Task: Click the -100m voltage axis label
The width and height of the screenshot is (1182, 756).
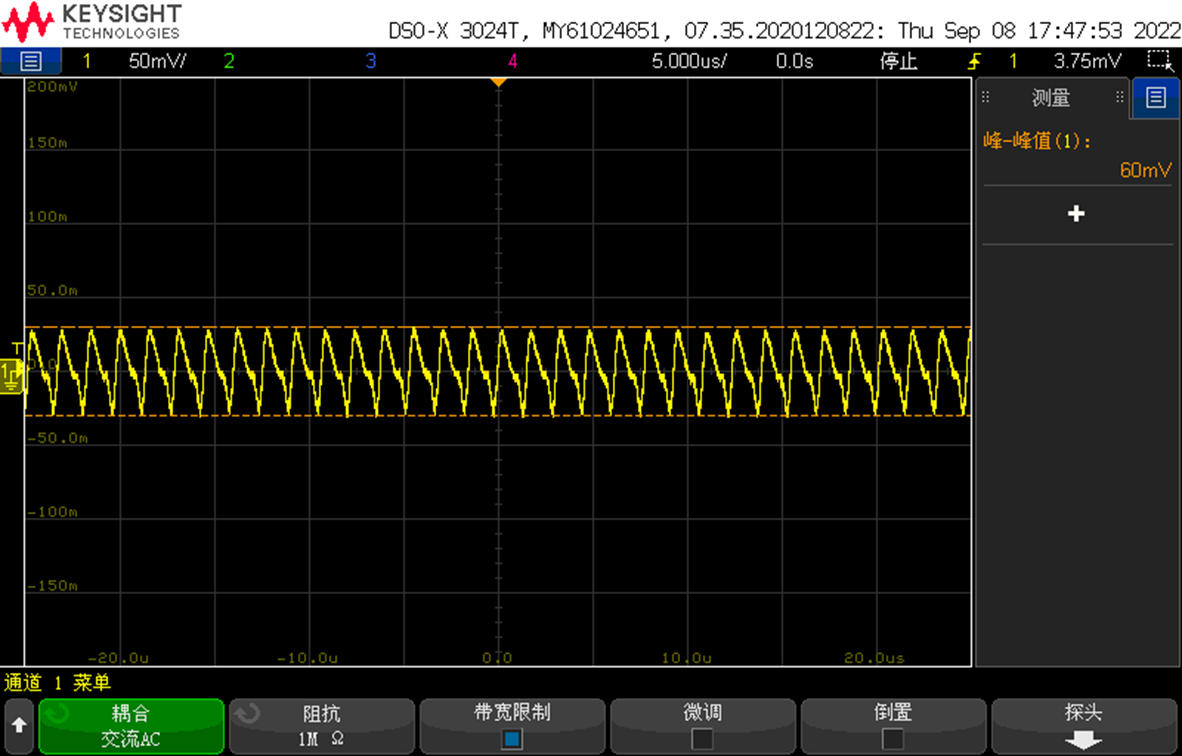Action: (x=52, y=513)
